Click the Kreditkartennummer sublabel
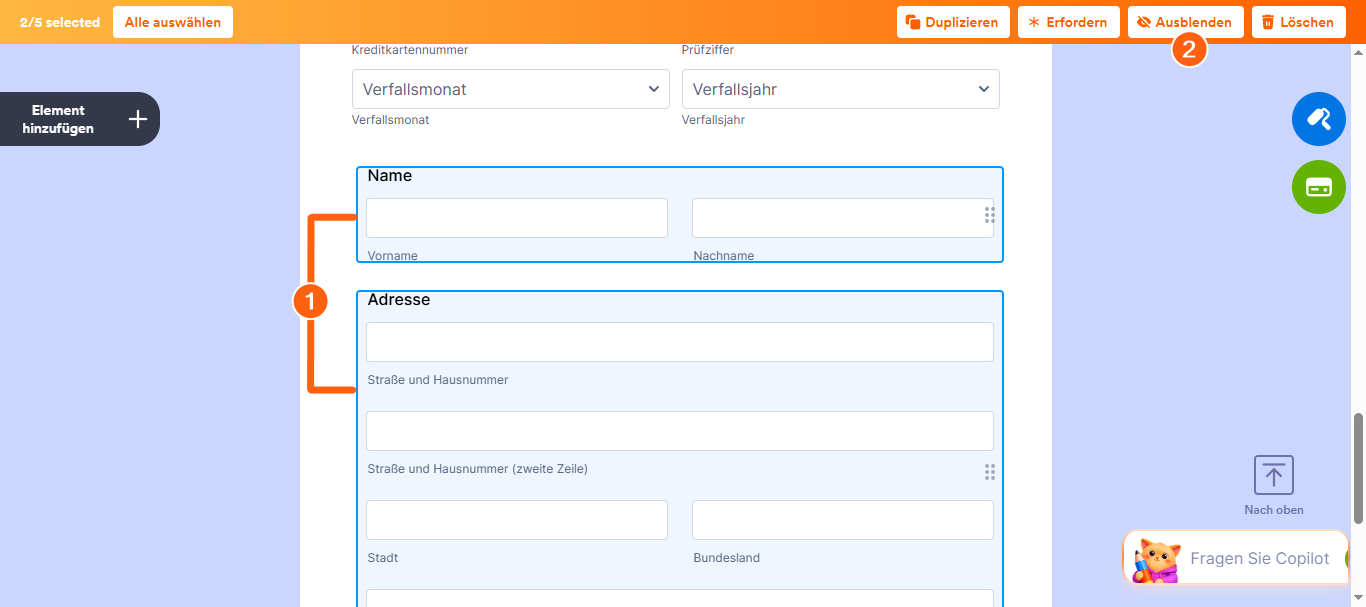Screen dimensions: 1366x607 [410, 50]
